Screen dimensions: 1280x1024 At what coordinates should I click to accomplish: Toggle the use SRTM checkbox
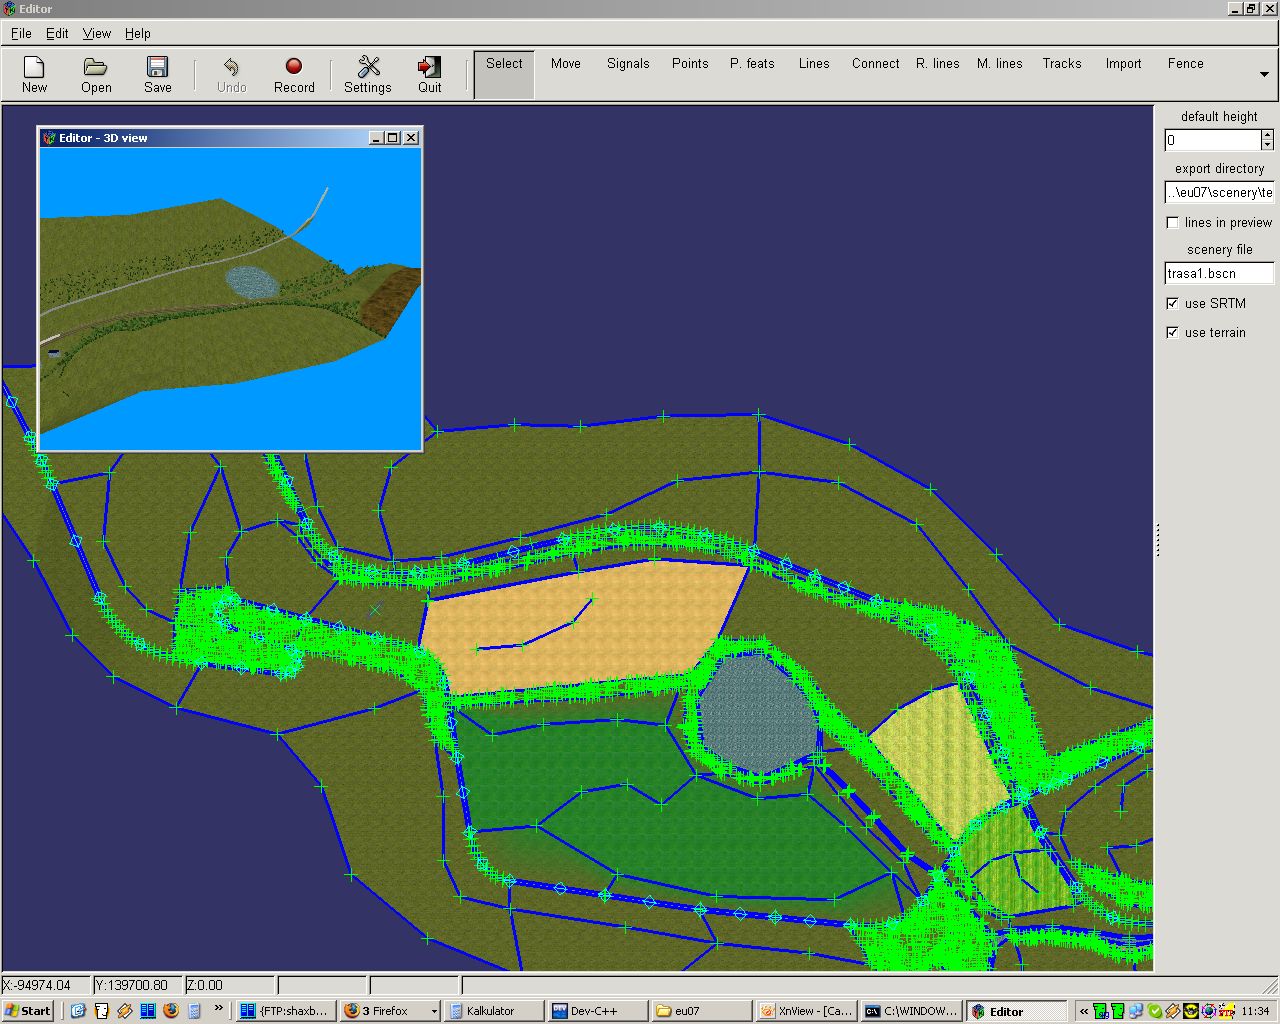(1173, 303)
